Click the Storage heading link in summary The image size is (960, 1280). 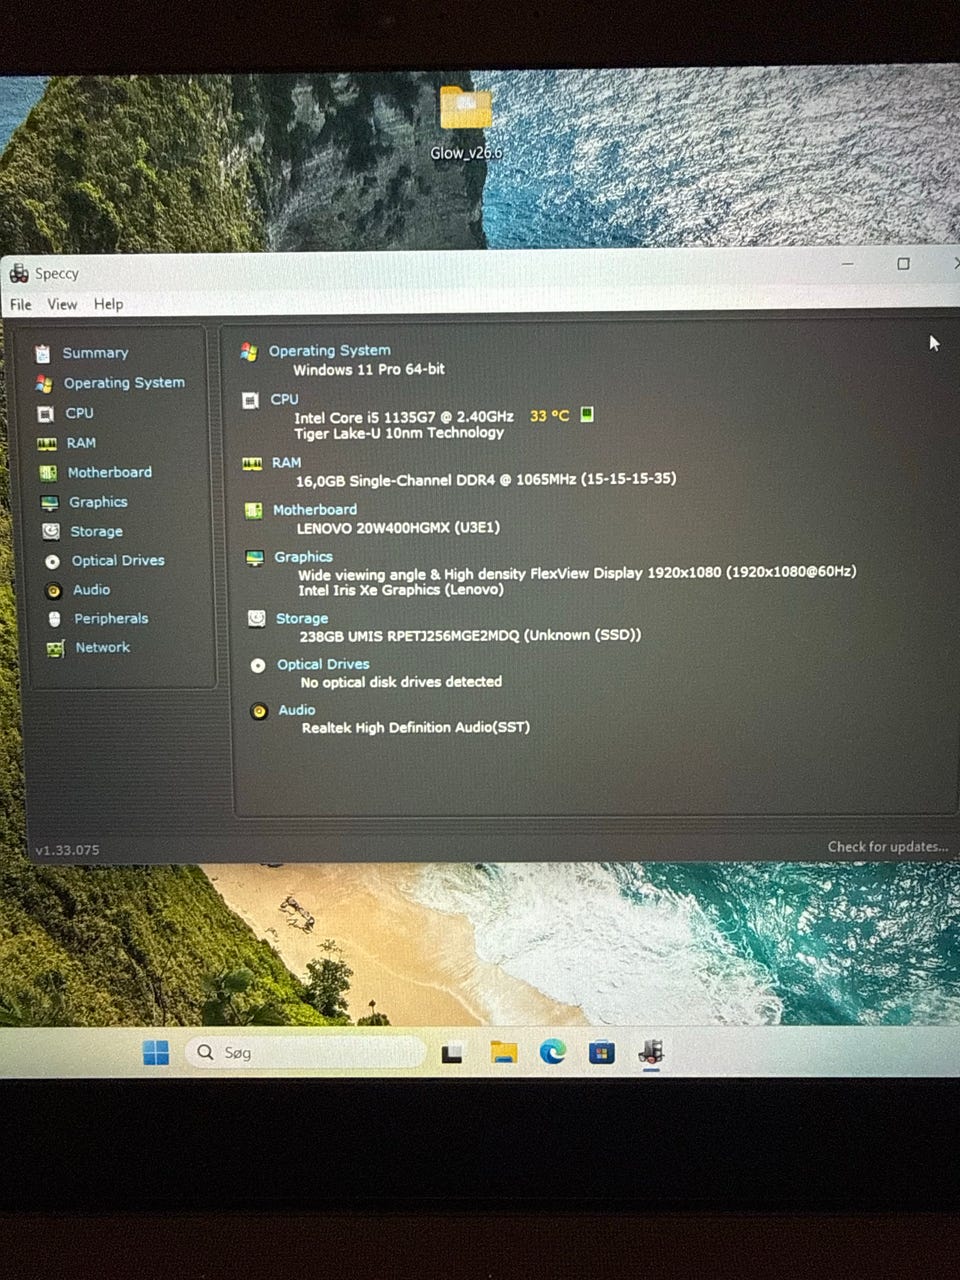pos(302,619)
